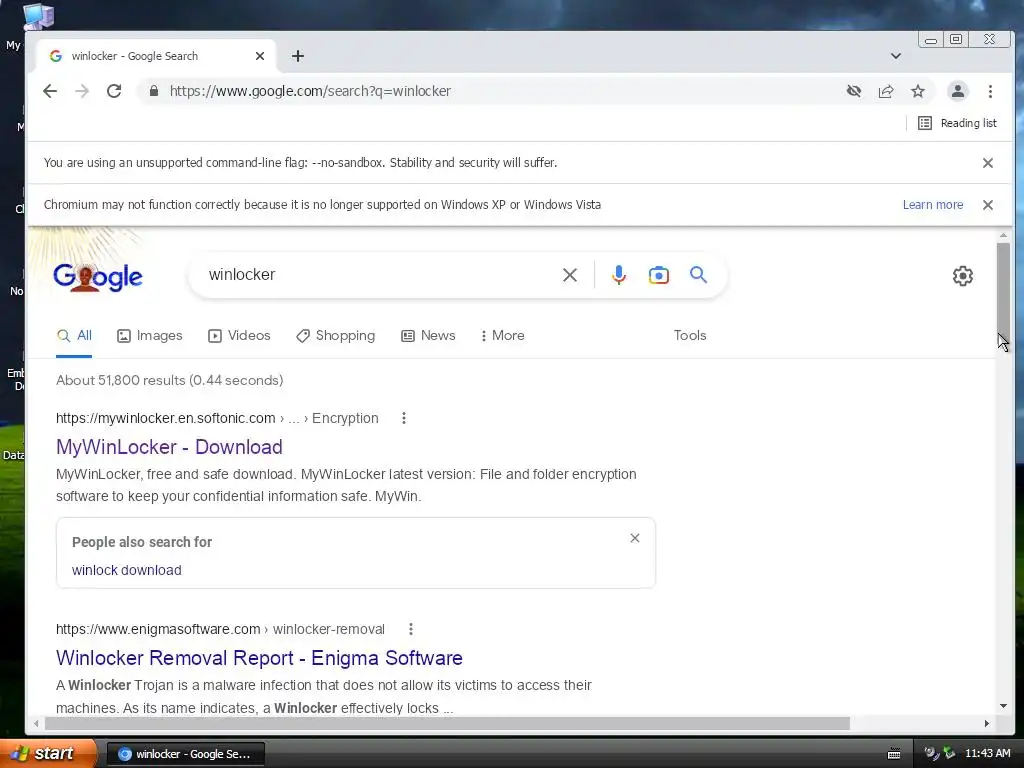
Task: Open the Reading list panel
Action: coord(957,123)
